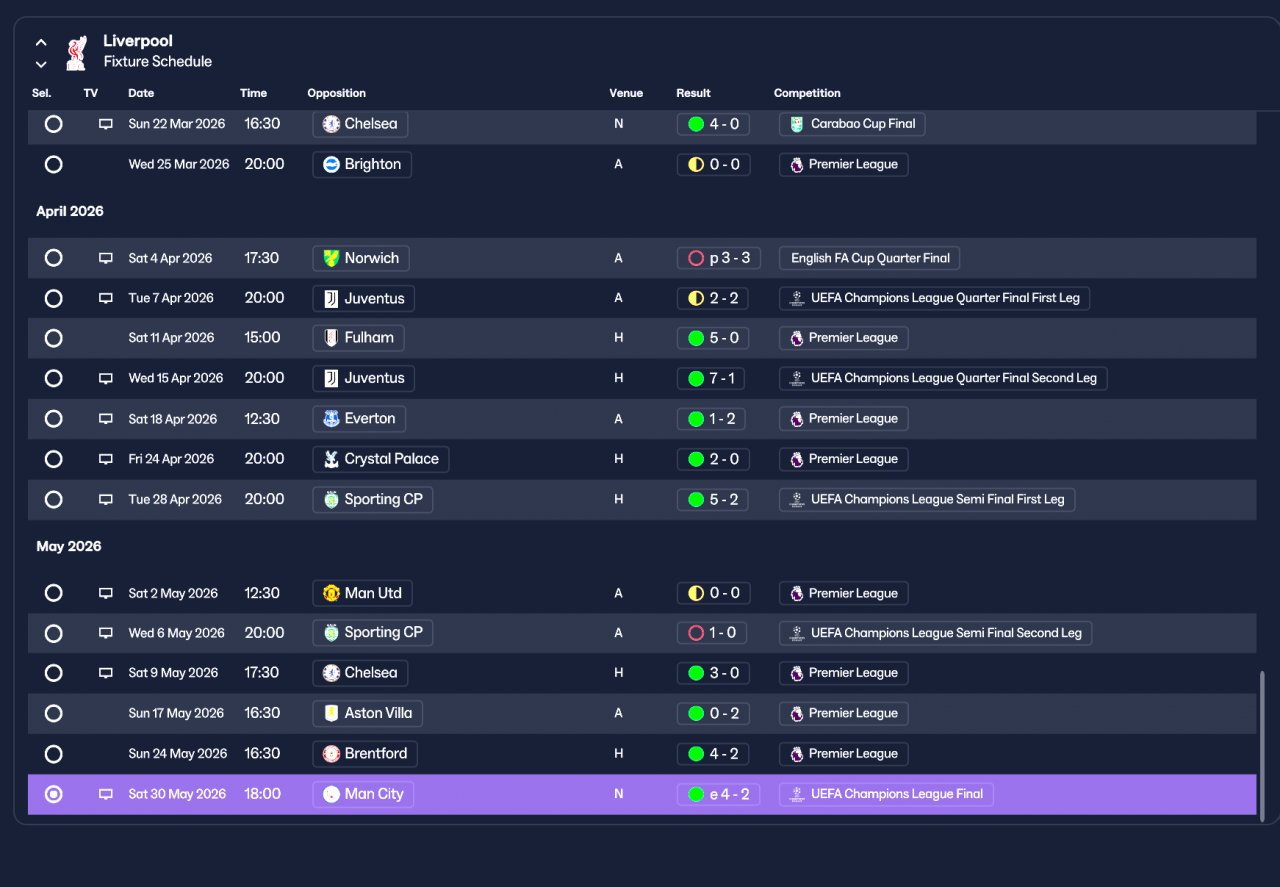Click the Result column header
Screen dimensions: 1280x887
pyautogui.click(x=693, y=93)
